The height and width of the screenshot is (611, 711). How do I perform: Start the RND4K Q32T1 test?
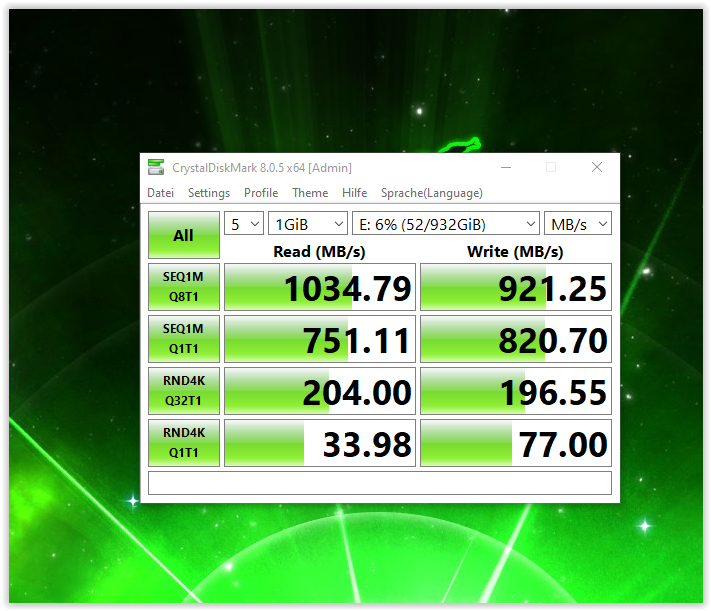pyautogui.click(x=184, y=391)
